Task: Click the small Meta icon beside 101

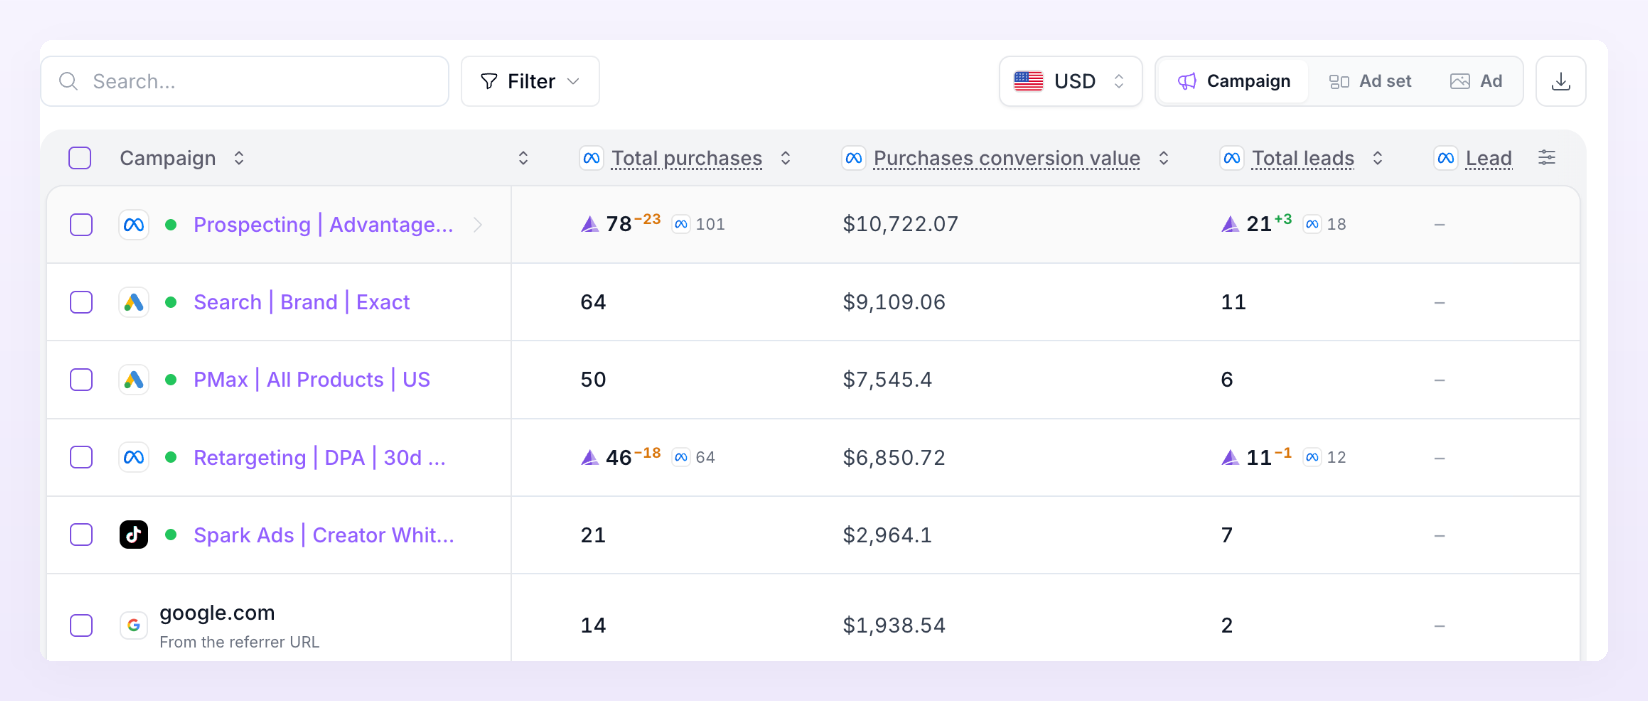Action: (x=681, y=224)
